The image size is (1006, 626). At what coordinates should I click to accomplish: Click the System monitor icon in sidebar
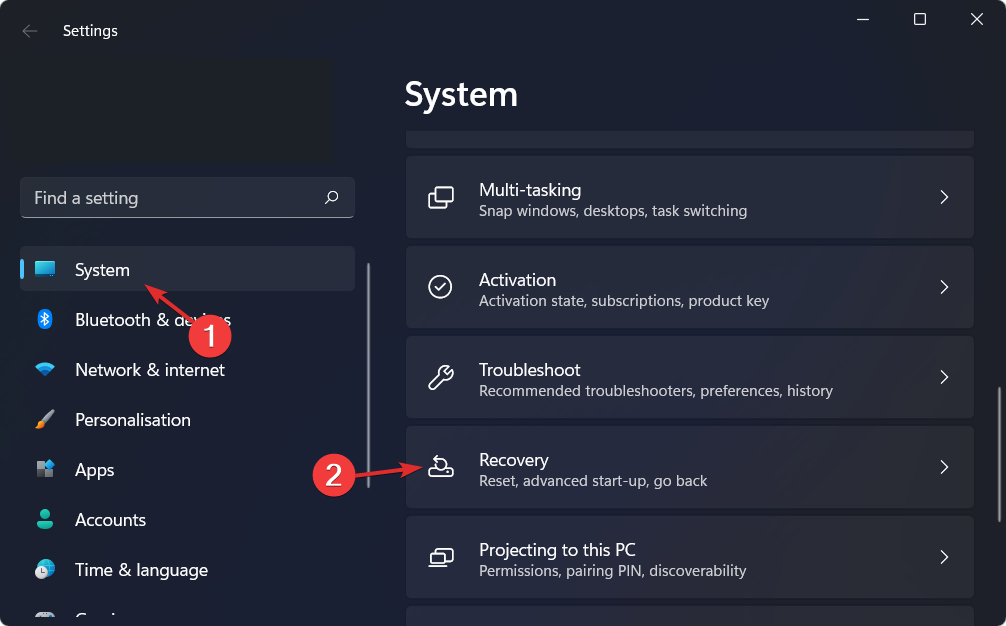(x=45, y=269)
